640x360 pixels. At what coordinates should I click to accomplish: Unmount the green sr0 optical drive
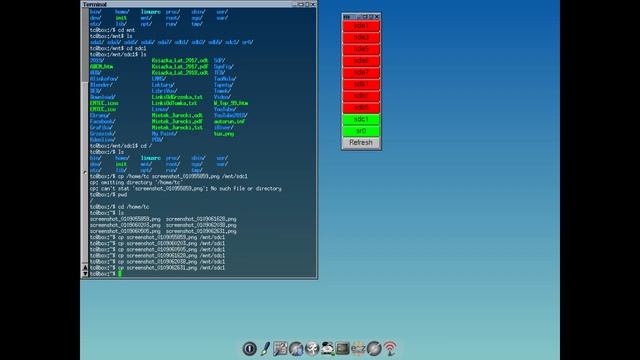(361, 131)
